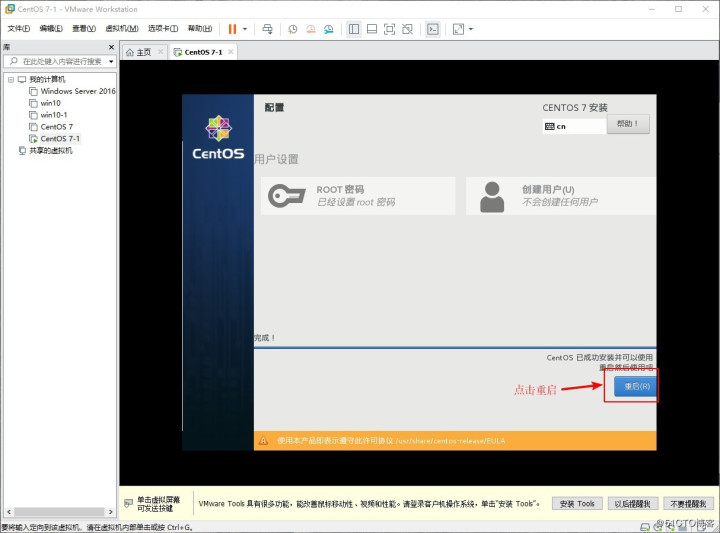This screenshot has height=533, width=720.
Task: Select the win10 virtual machine
Action: (x=45, y=103)
